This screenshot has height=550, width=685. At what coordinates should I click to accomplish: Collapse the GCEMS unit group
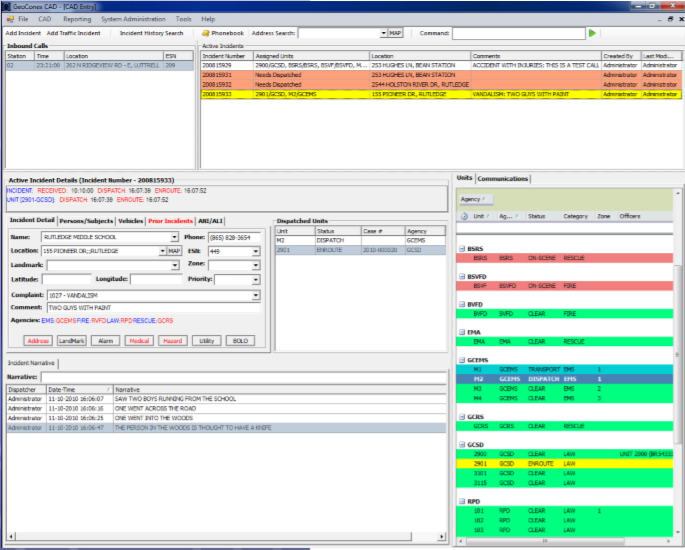pyautogui.click(x=461, y=358)
